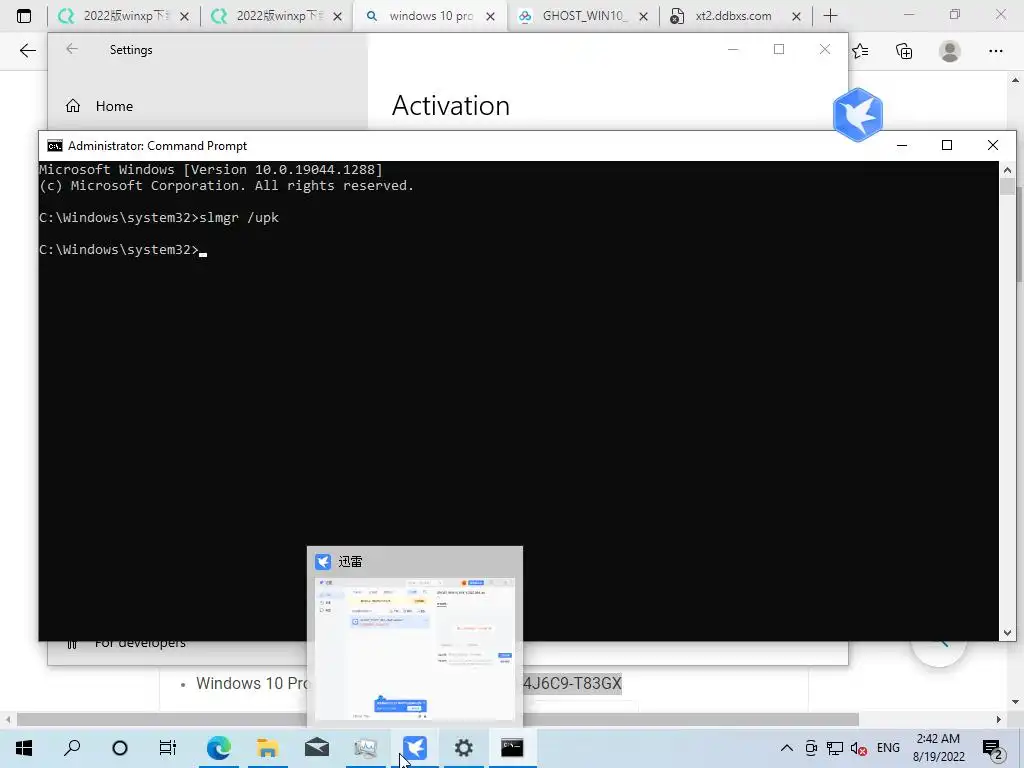Close the windows 10 pro tab
1024x768 pixels.
coord(490,16)
